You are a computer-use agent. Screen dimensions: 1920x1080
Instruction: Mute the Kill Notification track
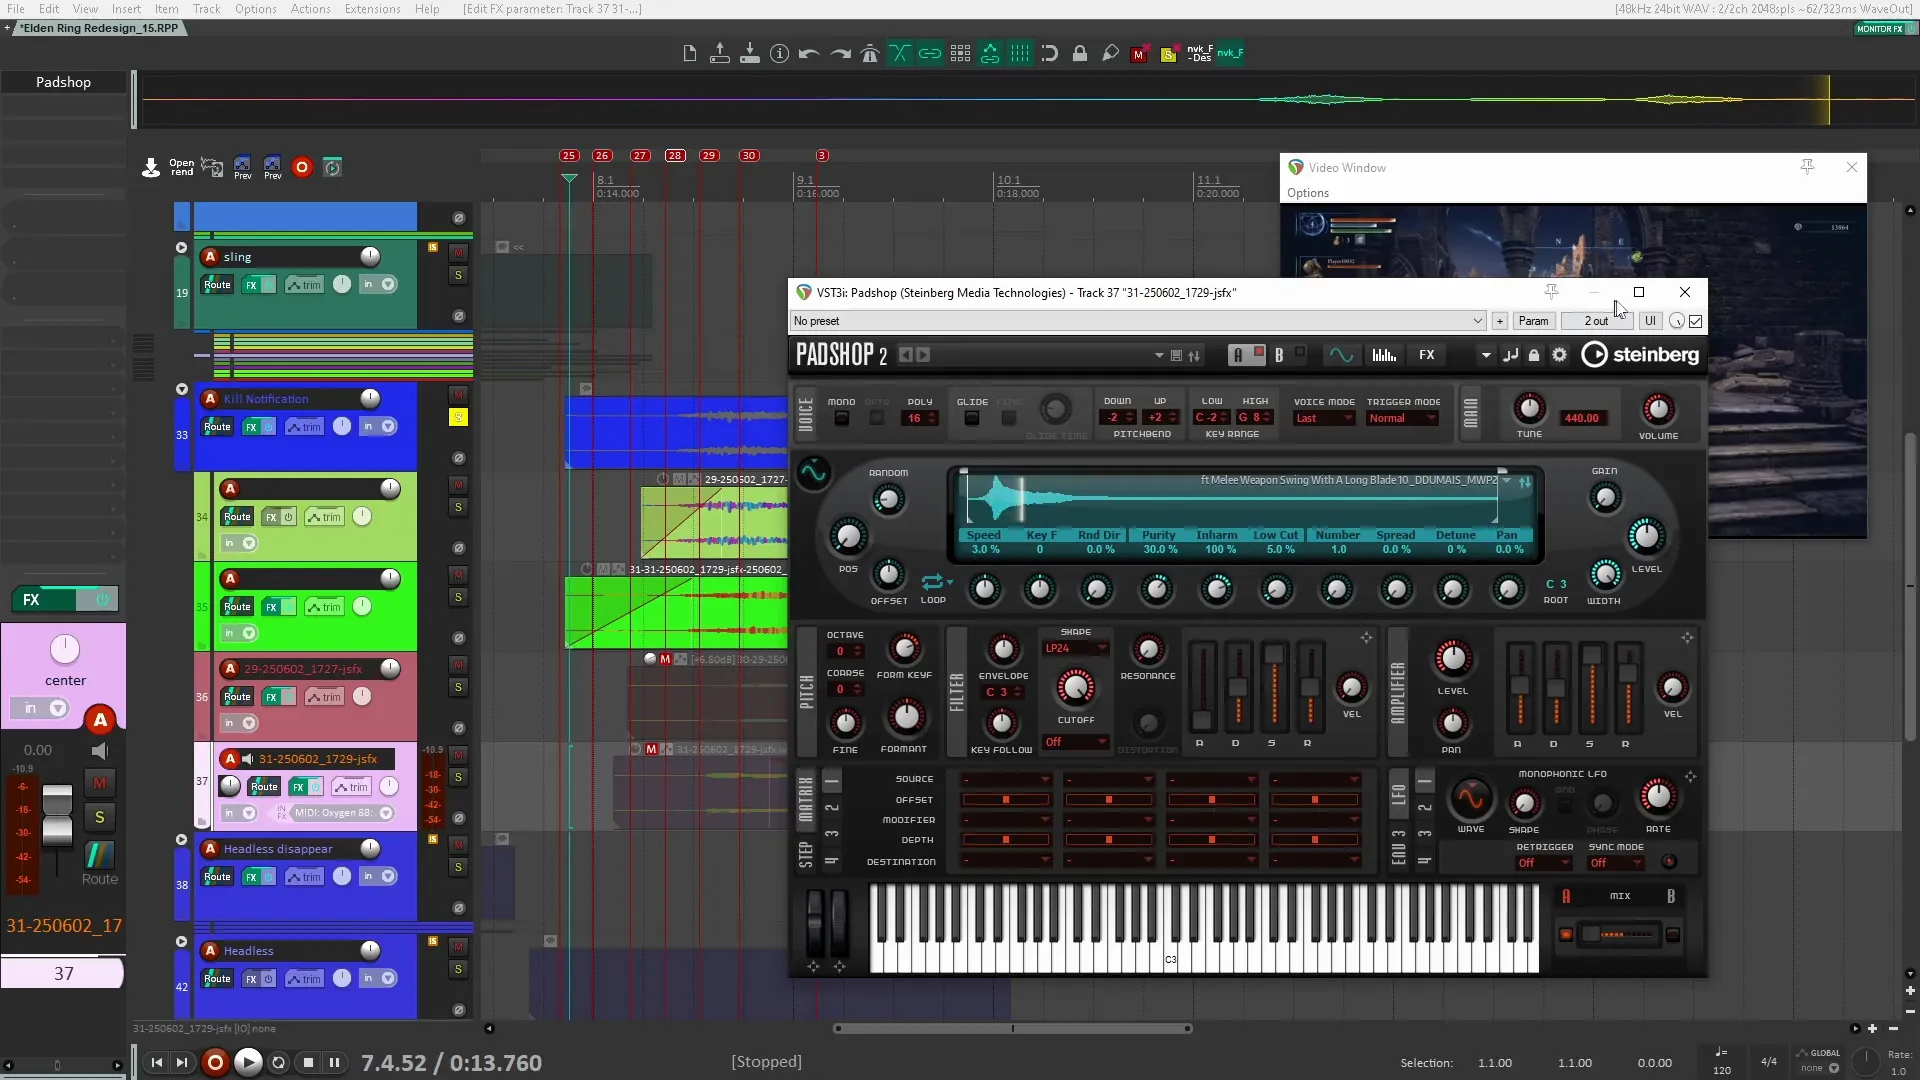tap(459, 395)
